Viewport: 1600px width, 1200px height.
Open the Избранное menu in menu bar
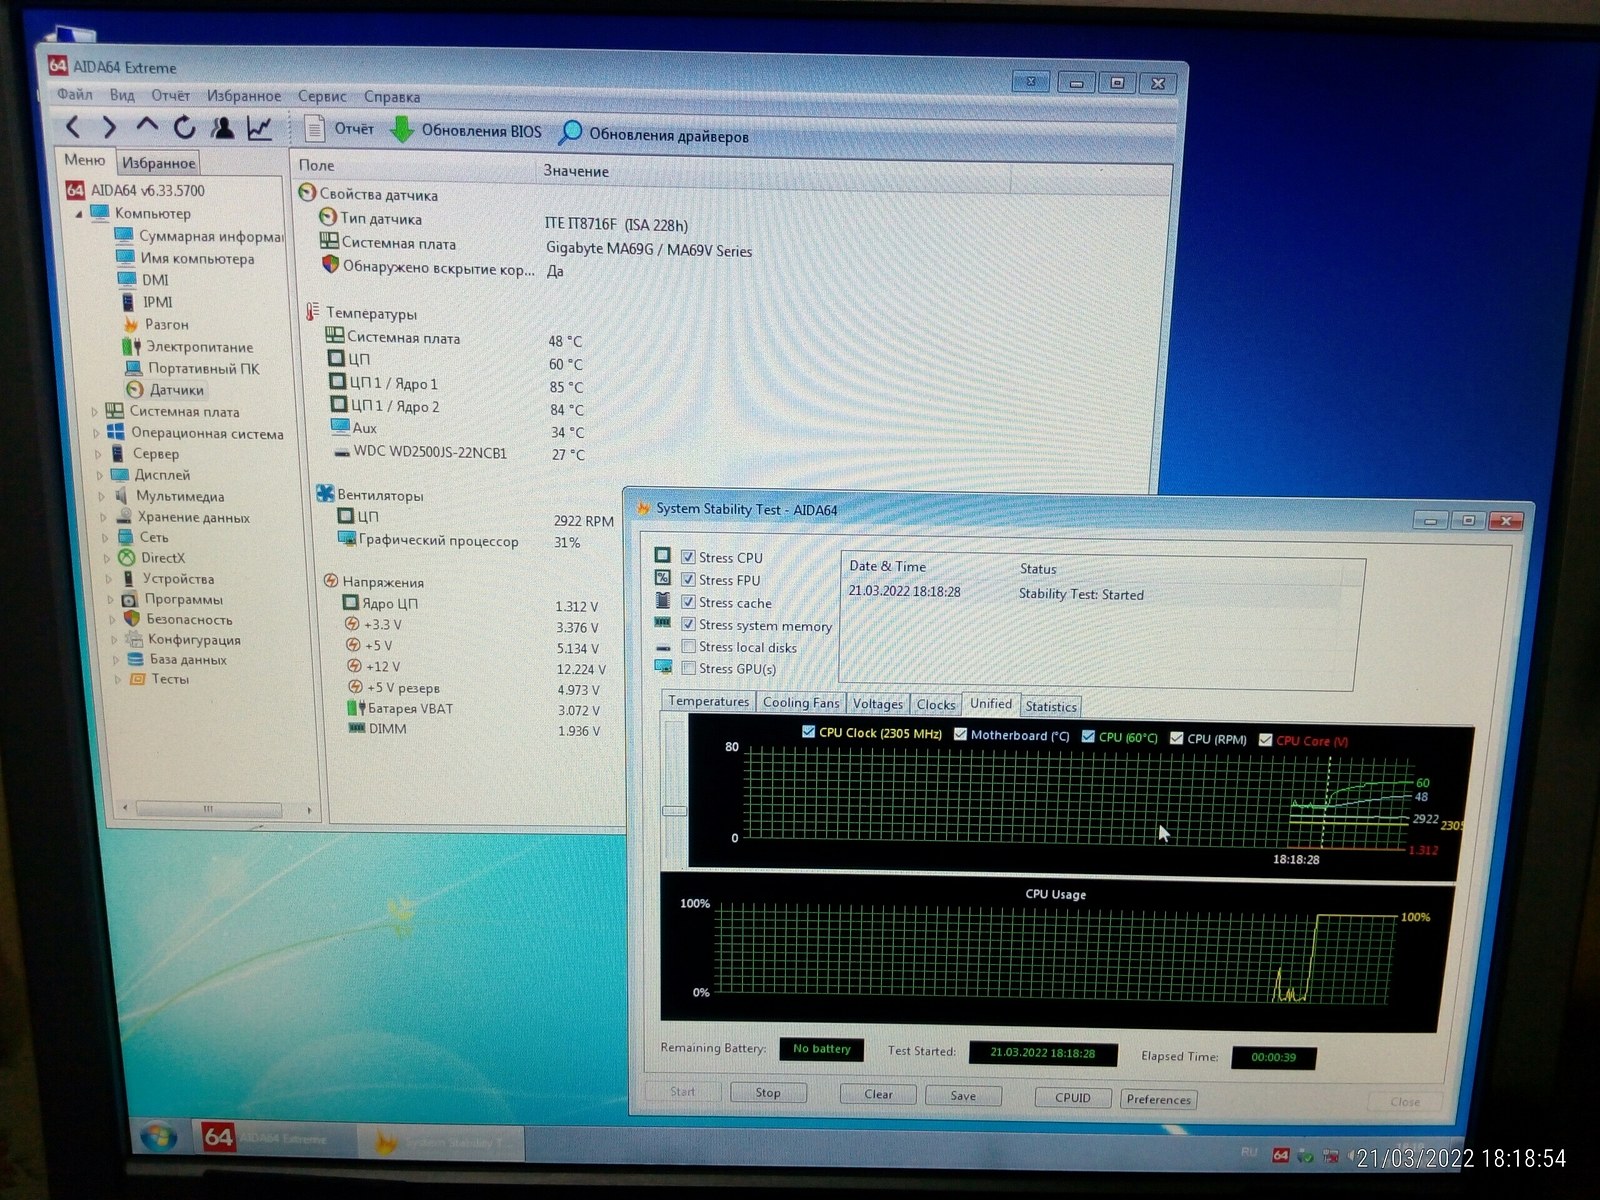pos(244,96)
